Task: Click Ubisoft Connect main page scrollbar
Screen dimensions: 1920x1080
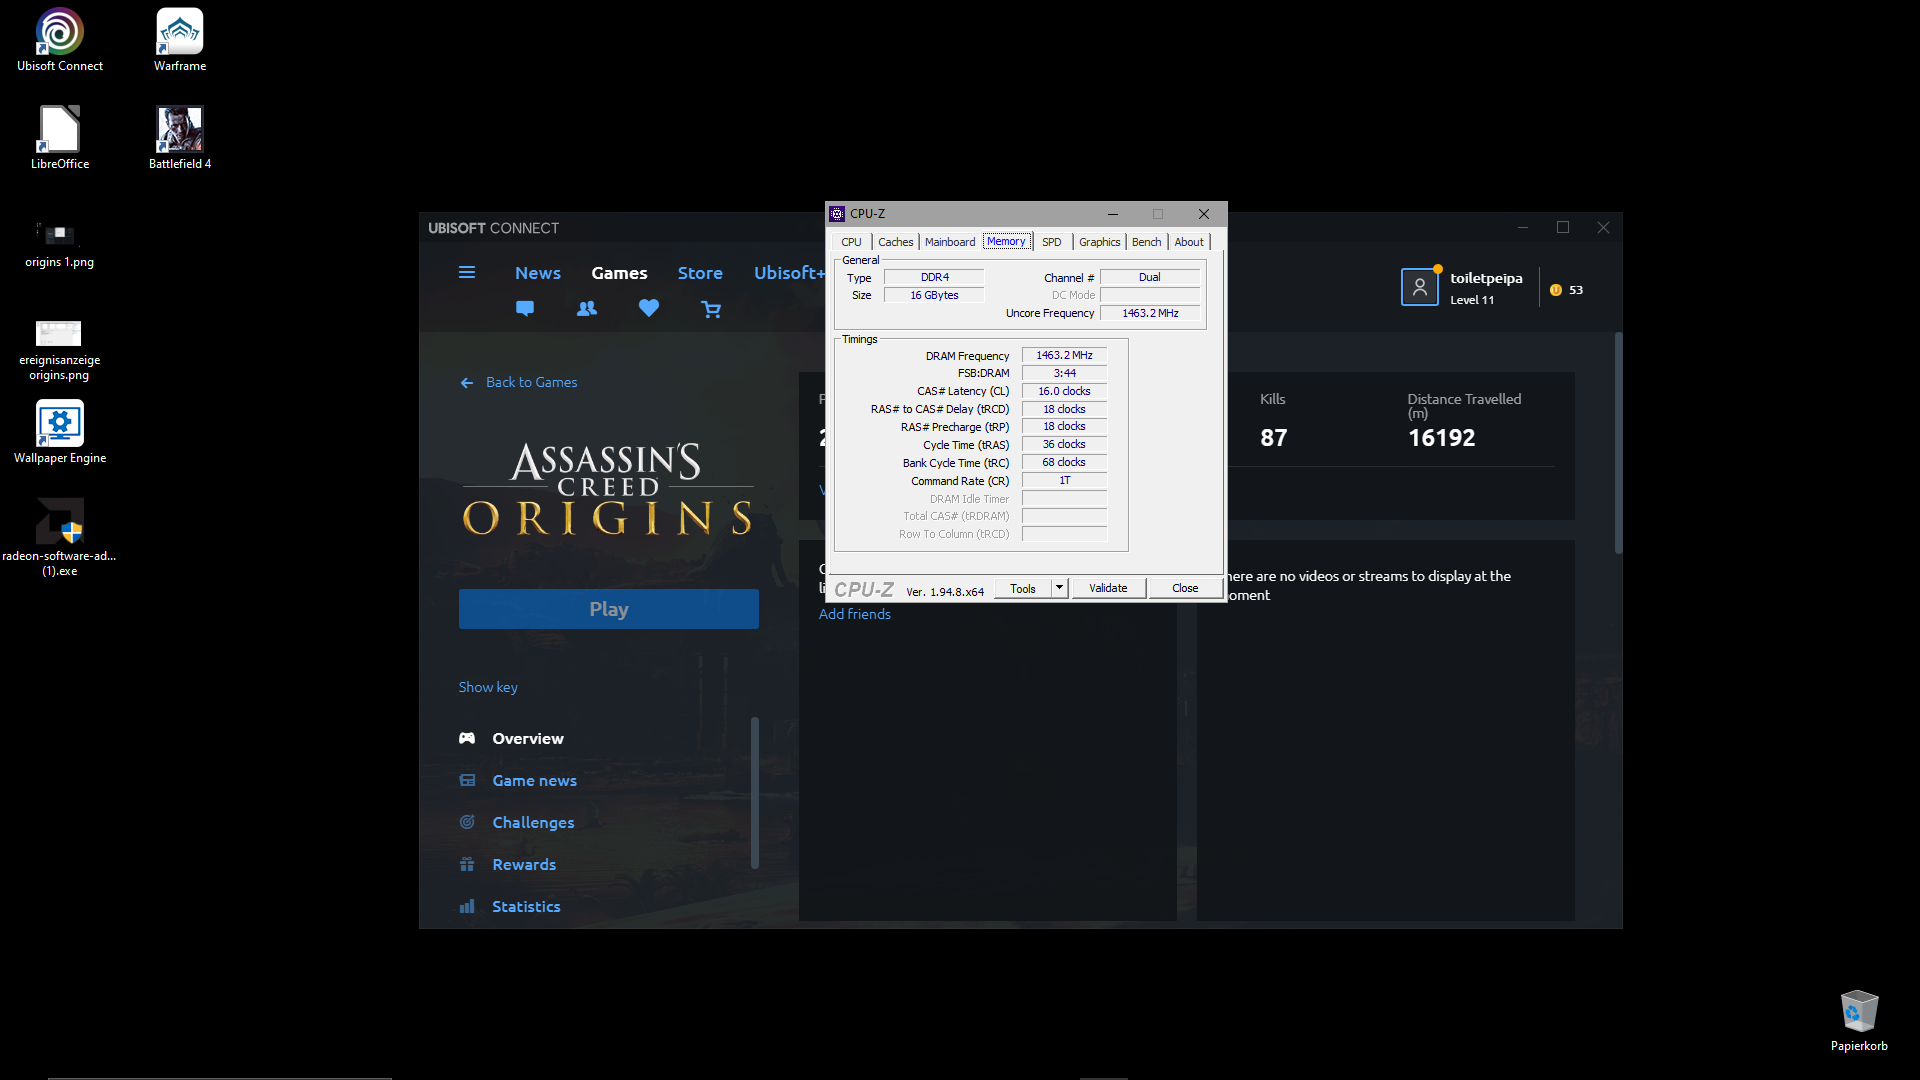Action: pyautogui.click(x=1618, y=443)
